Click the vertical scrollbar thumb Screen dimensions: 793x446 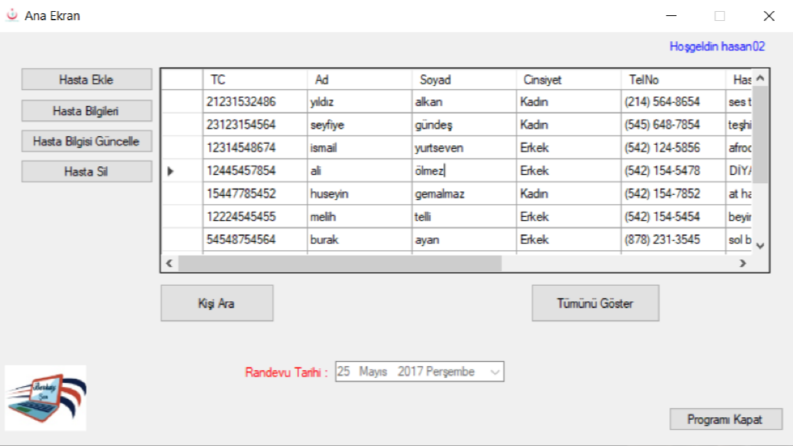pyautogui.click(x=760, y=135)
